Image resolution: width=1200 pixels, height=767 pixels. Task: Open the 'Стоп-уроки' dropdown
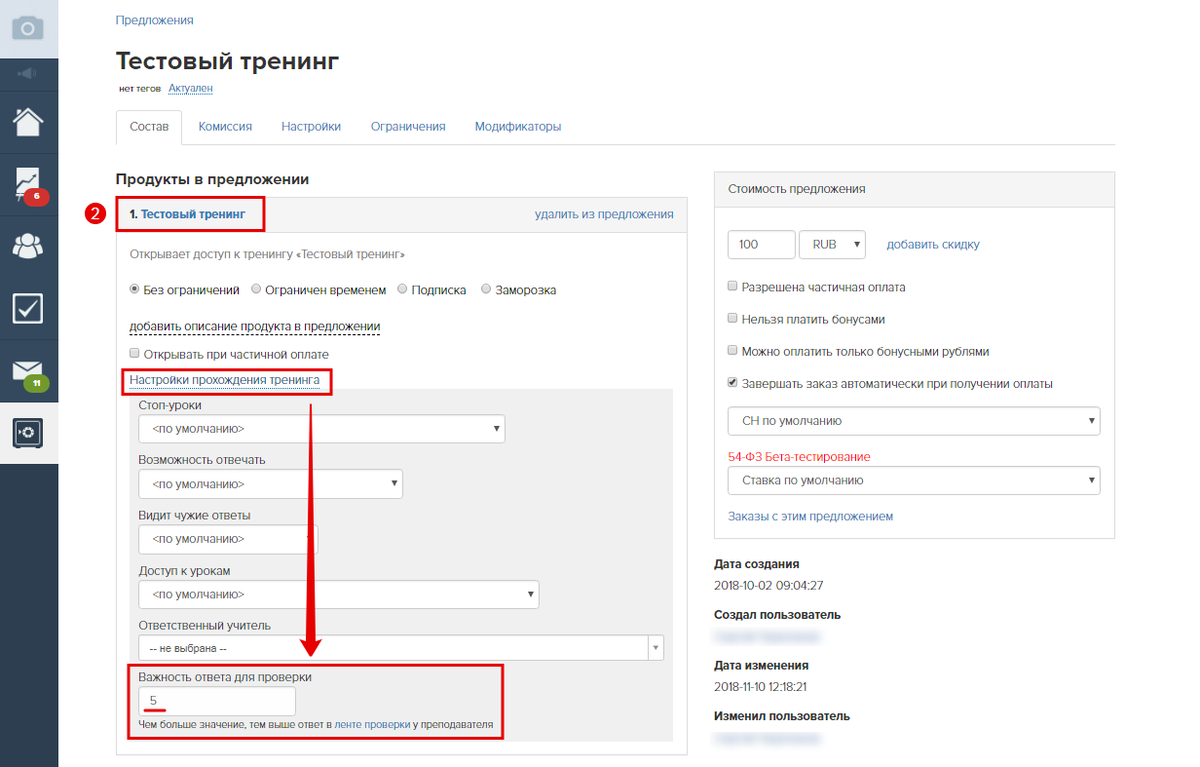coord(322,429)
